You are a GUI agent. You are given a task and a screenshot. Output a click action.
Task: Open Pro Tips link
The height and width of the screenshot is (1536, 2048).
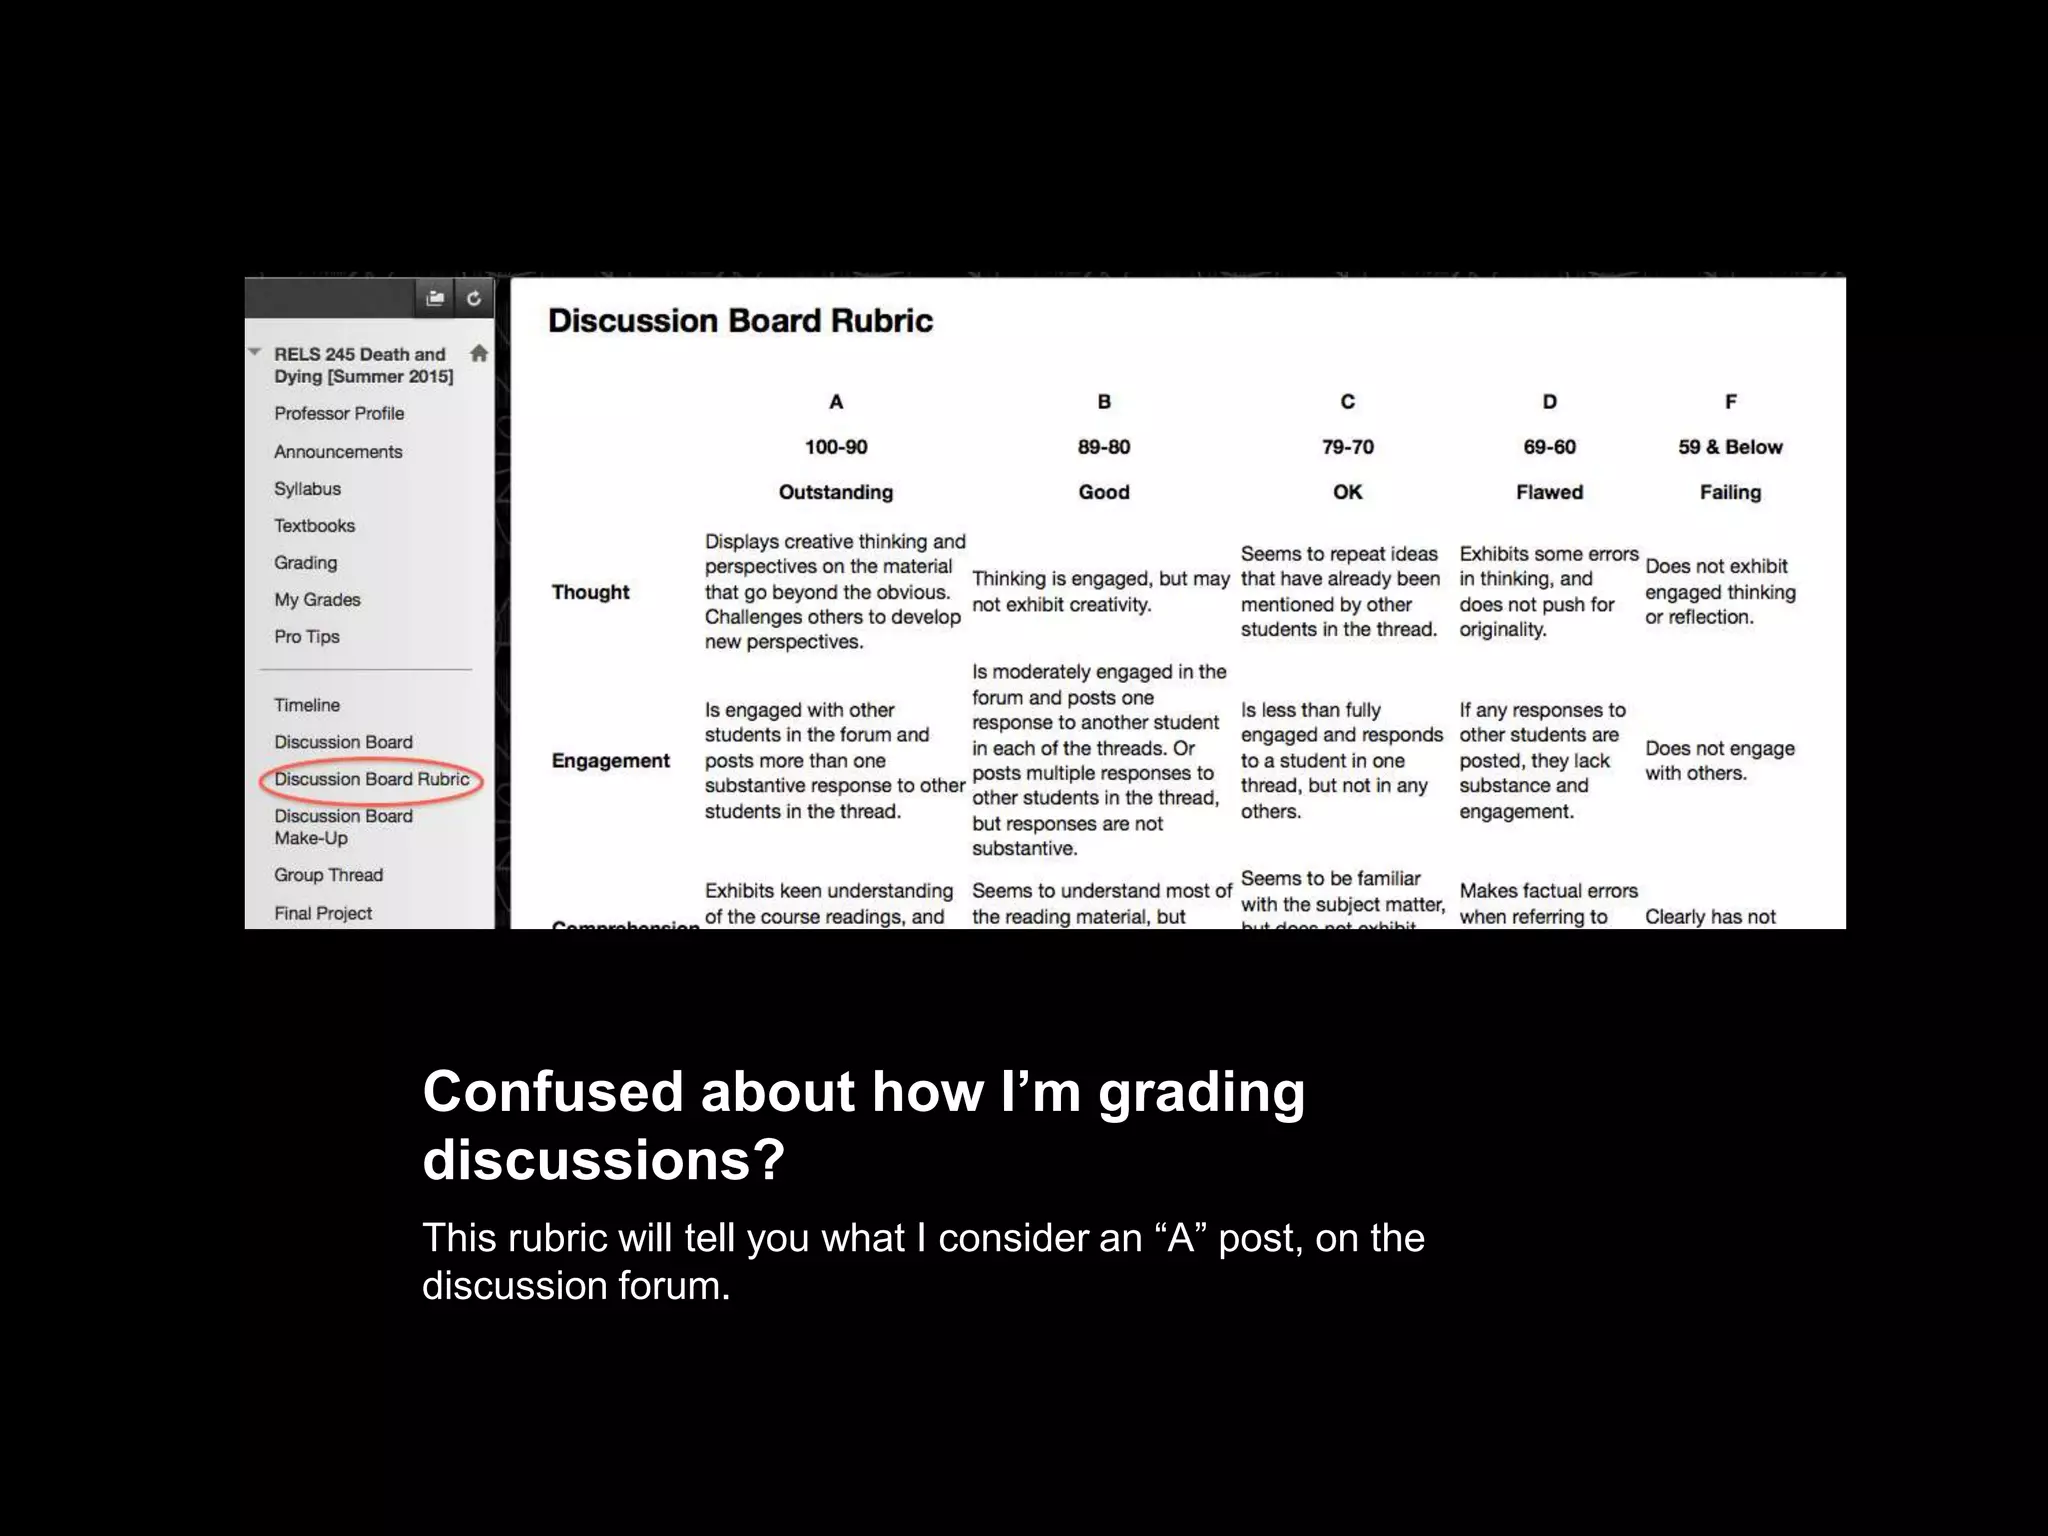(307, 636)
